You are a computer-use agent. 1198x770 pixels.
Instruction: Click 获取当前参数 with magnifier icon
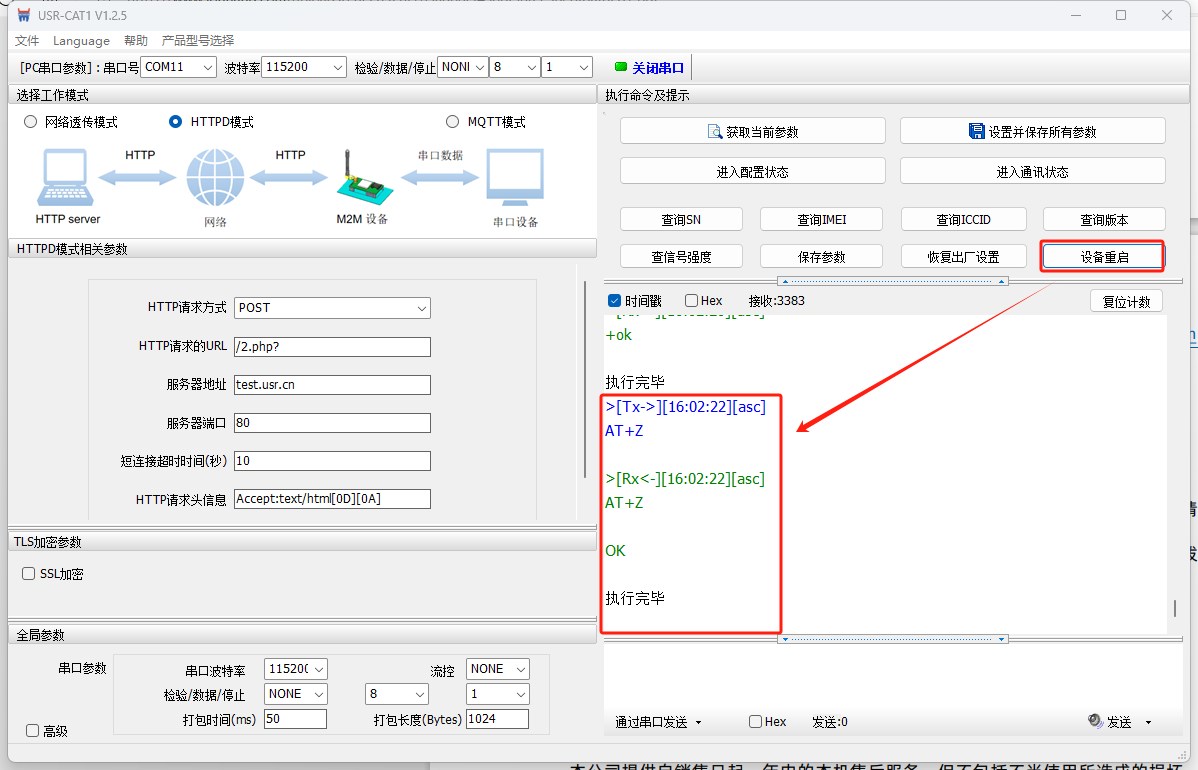point(752,131)
